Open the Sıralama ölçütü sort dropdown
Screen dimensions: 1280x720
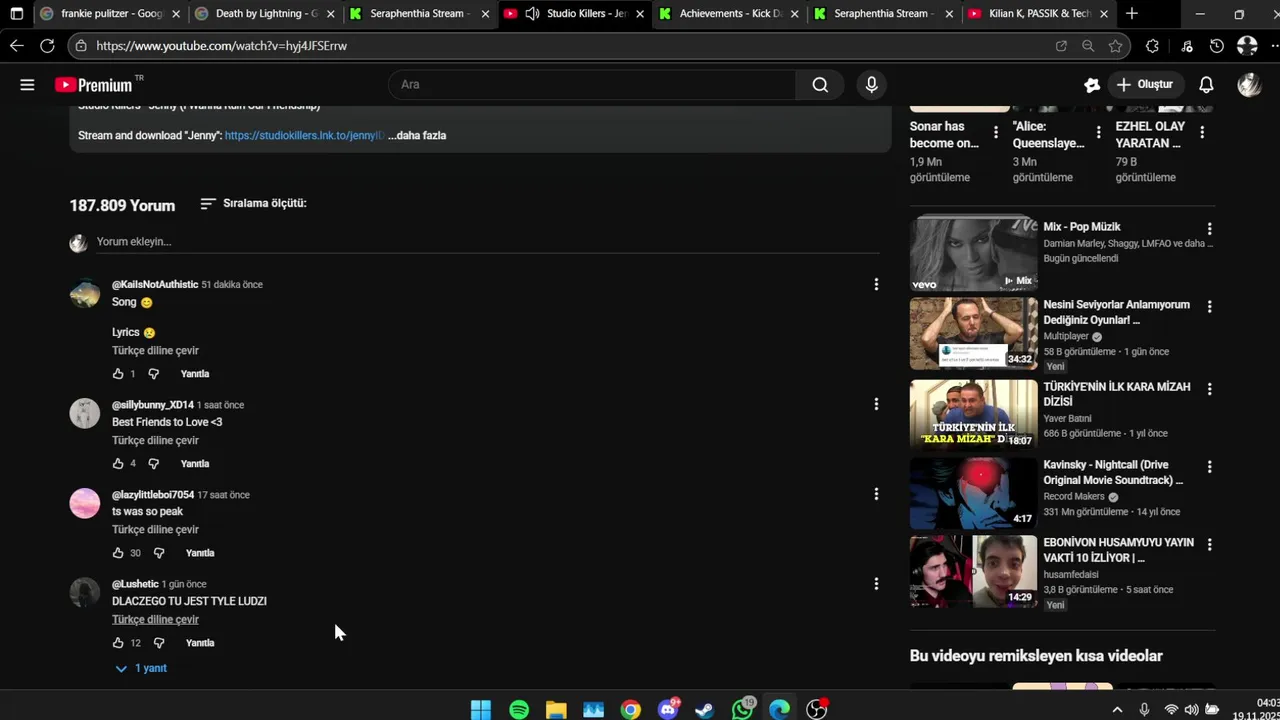253,203
